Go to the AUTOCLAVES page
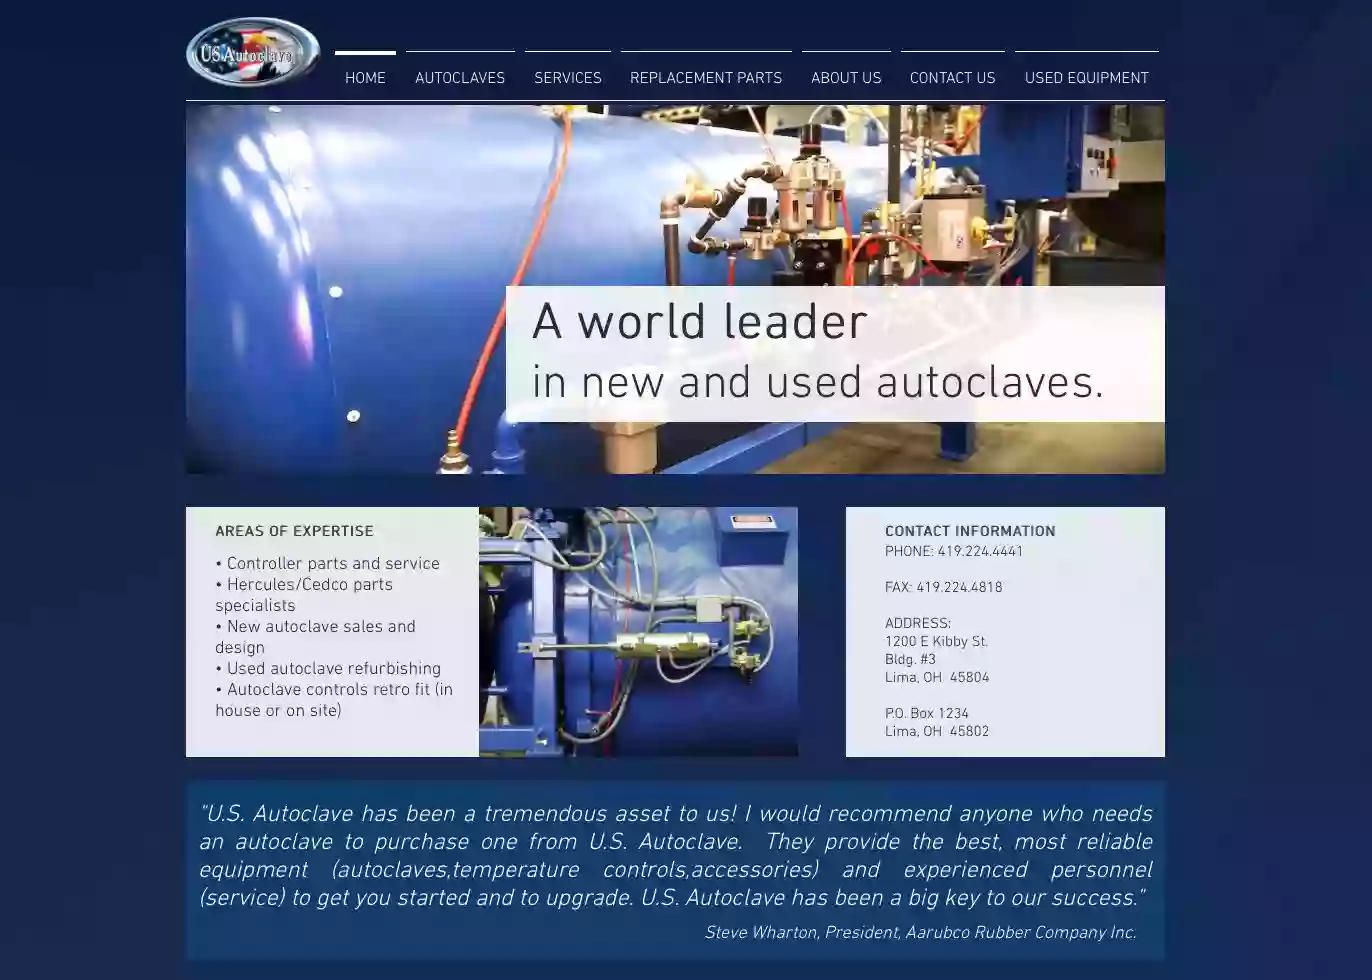1372x980 pixels. click(460, 77)
